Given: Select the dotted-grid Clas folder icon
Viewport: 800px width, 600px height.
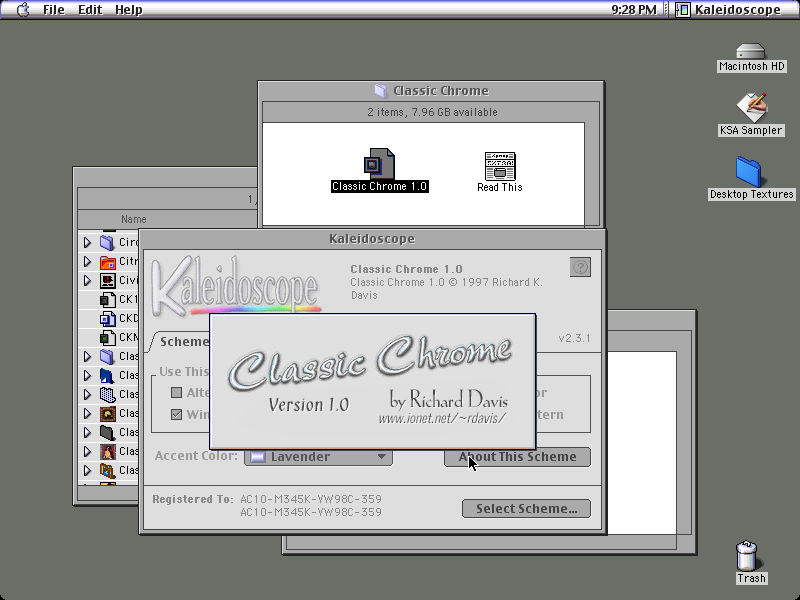Looking at the screenshot, I should point(107,394).
